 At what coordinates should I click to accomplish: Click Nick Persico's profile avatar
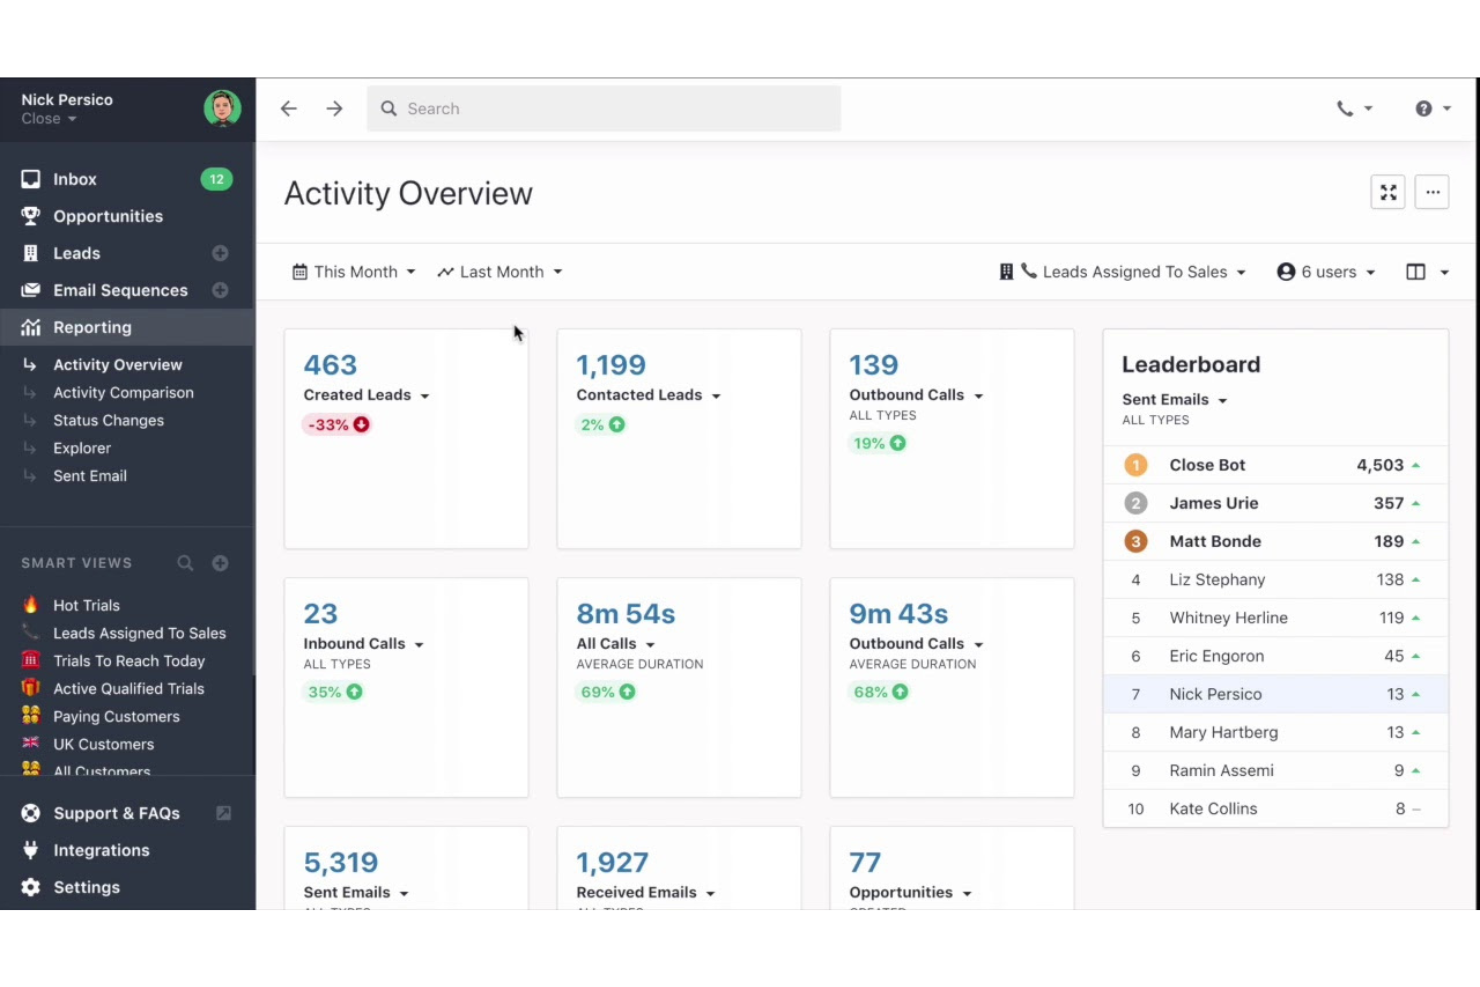click(x=222, y=109)
